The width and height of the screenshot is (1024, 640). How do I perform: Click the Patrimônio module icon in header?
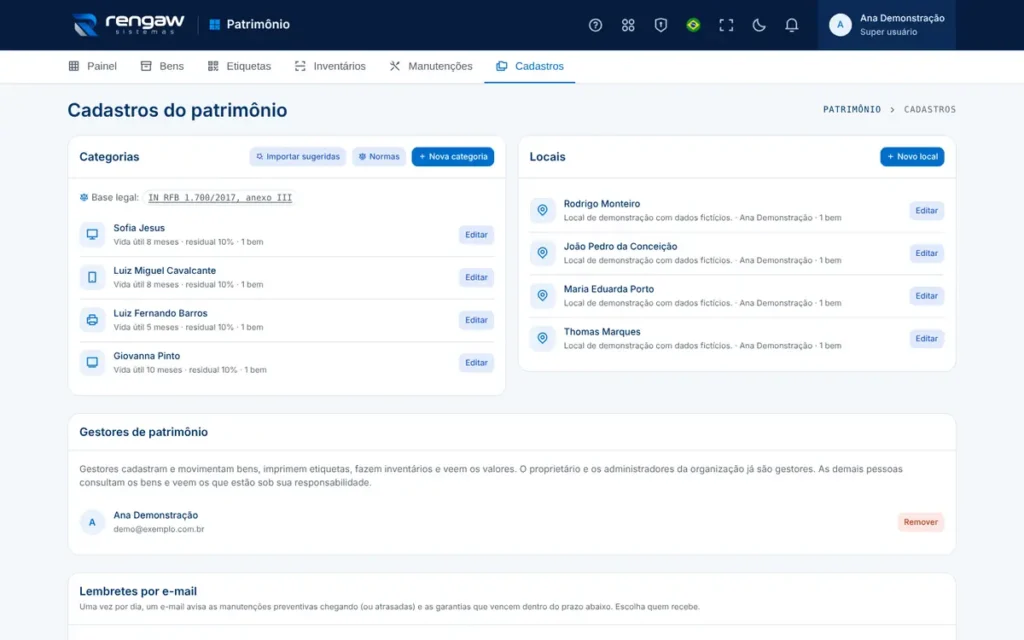tap(214, 24)
